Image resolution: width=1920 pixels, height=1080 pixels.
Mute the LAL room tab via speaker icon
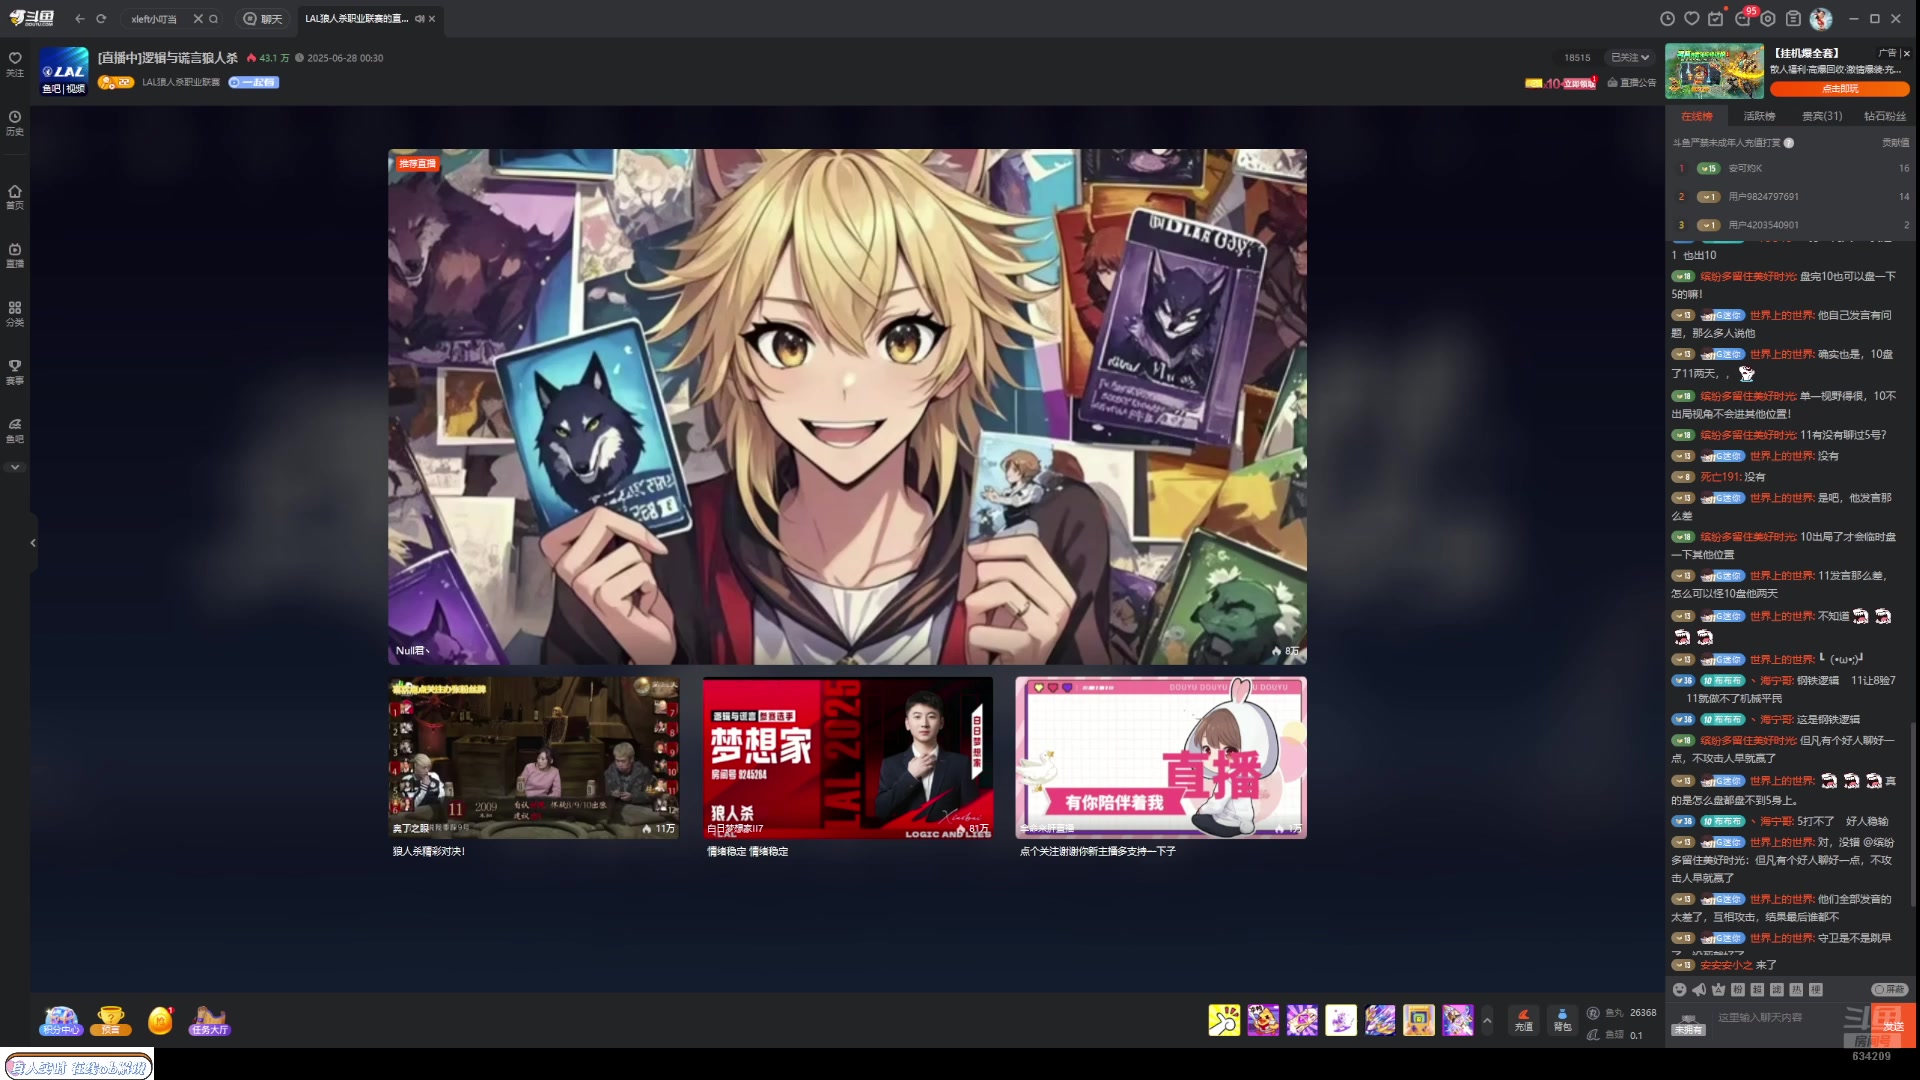pos(419,19)
